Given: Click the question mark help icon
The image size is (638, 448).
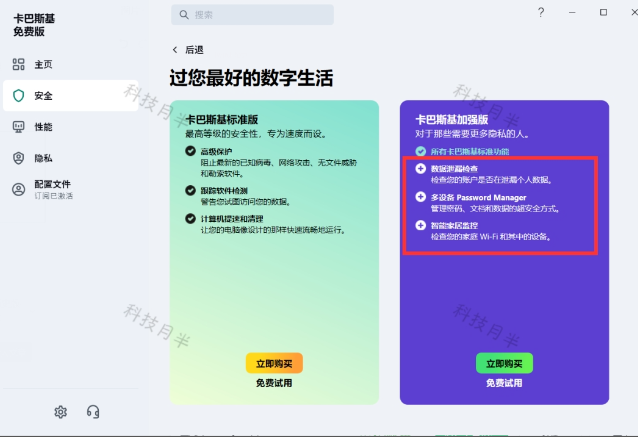Looking at the screenshot, I should coord(541,12).
